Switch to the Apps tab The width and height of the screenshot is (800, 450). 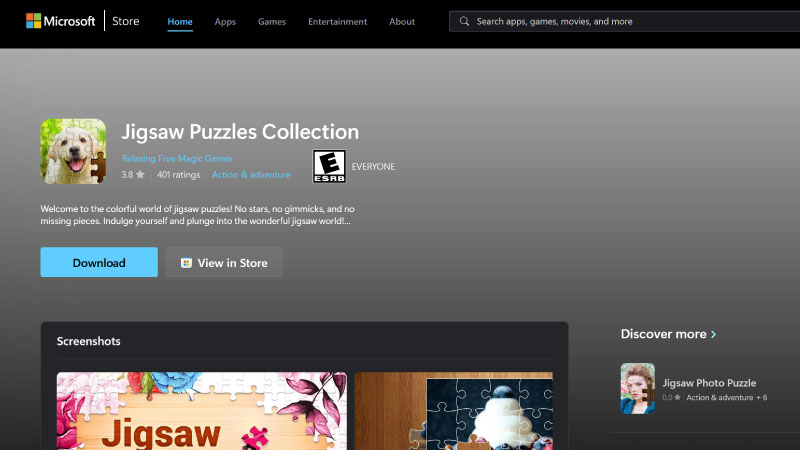pyautogui.click(x=225, y=21)
